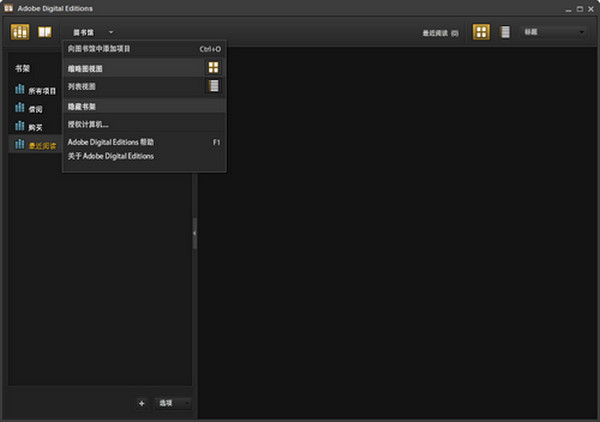600x422 pixels.
Task: Minimize the Adobe Digital Editions window
Action: pos(568,9)
